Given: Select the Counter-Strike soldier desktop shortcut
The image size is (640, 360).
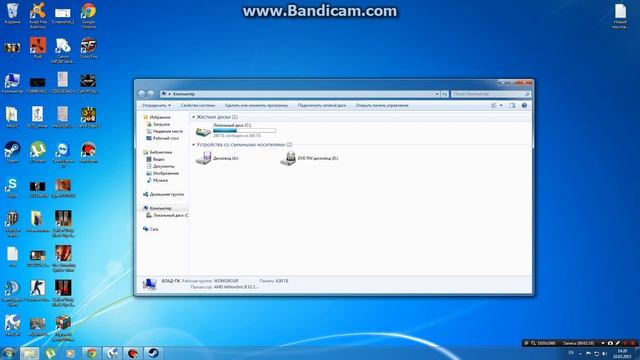Looking at the screenshot, I should [38, 291].
